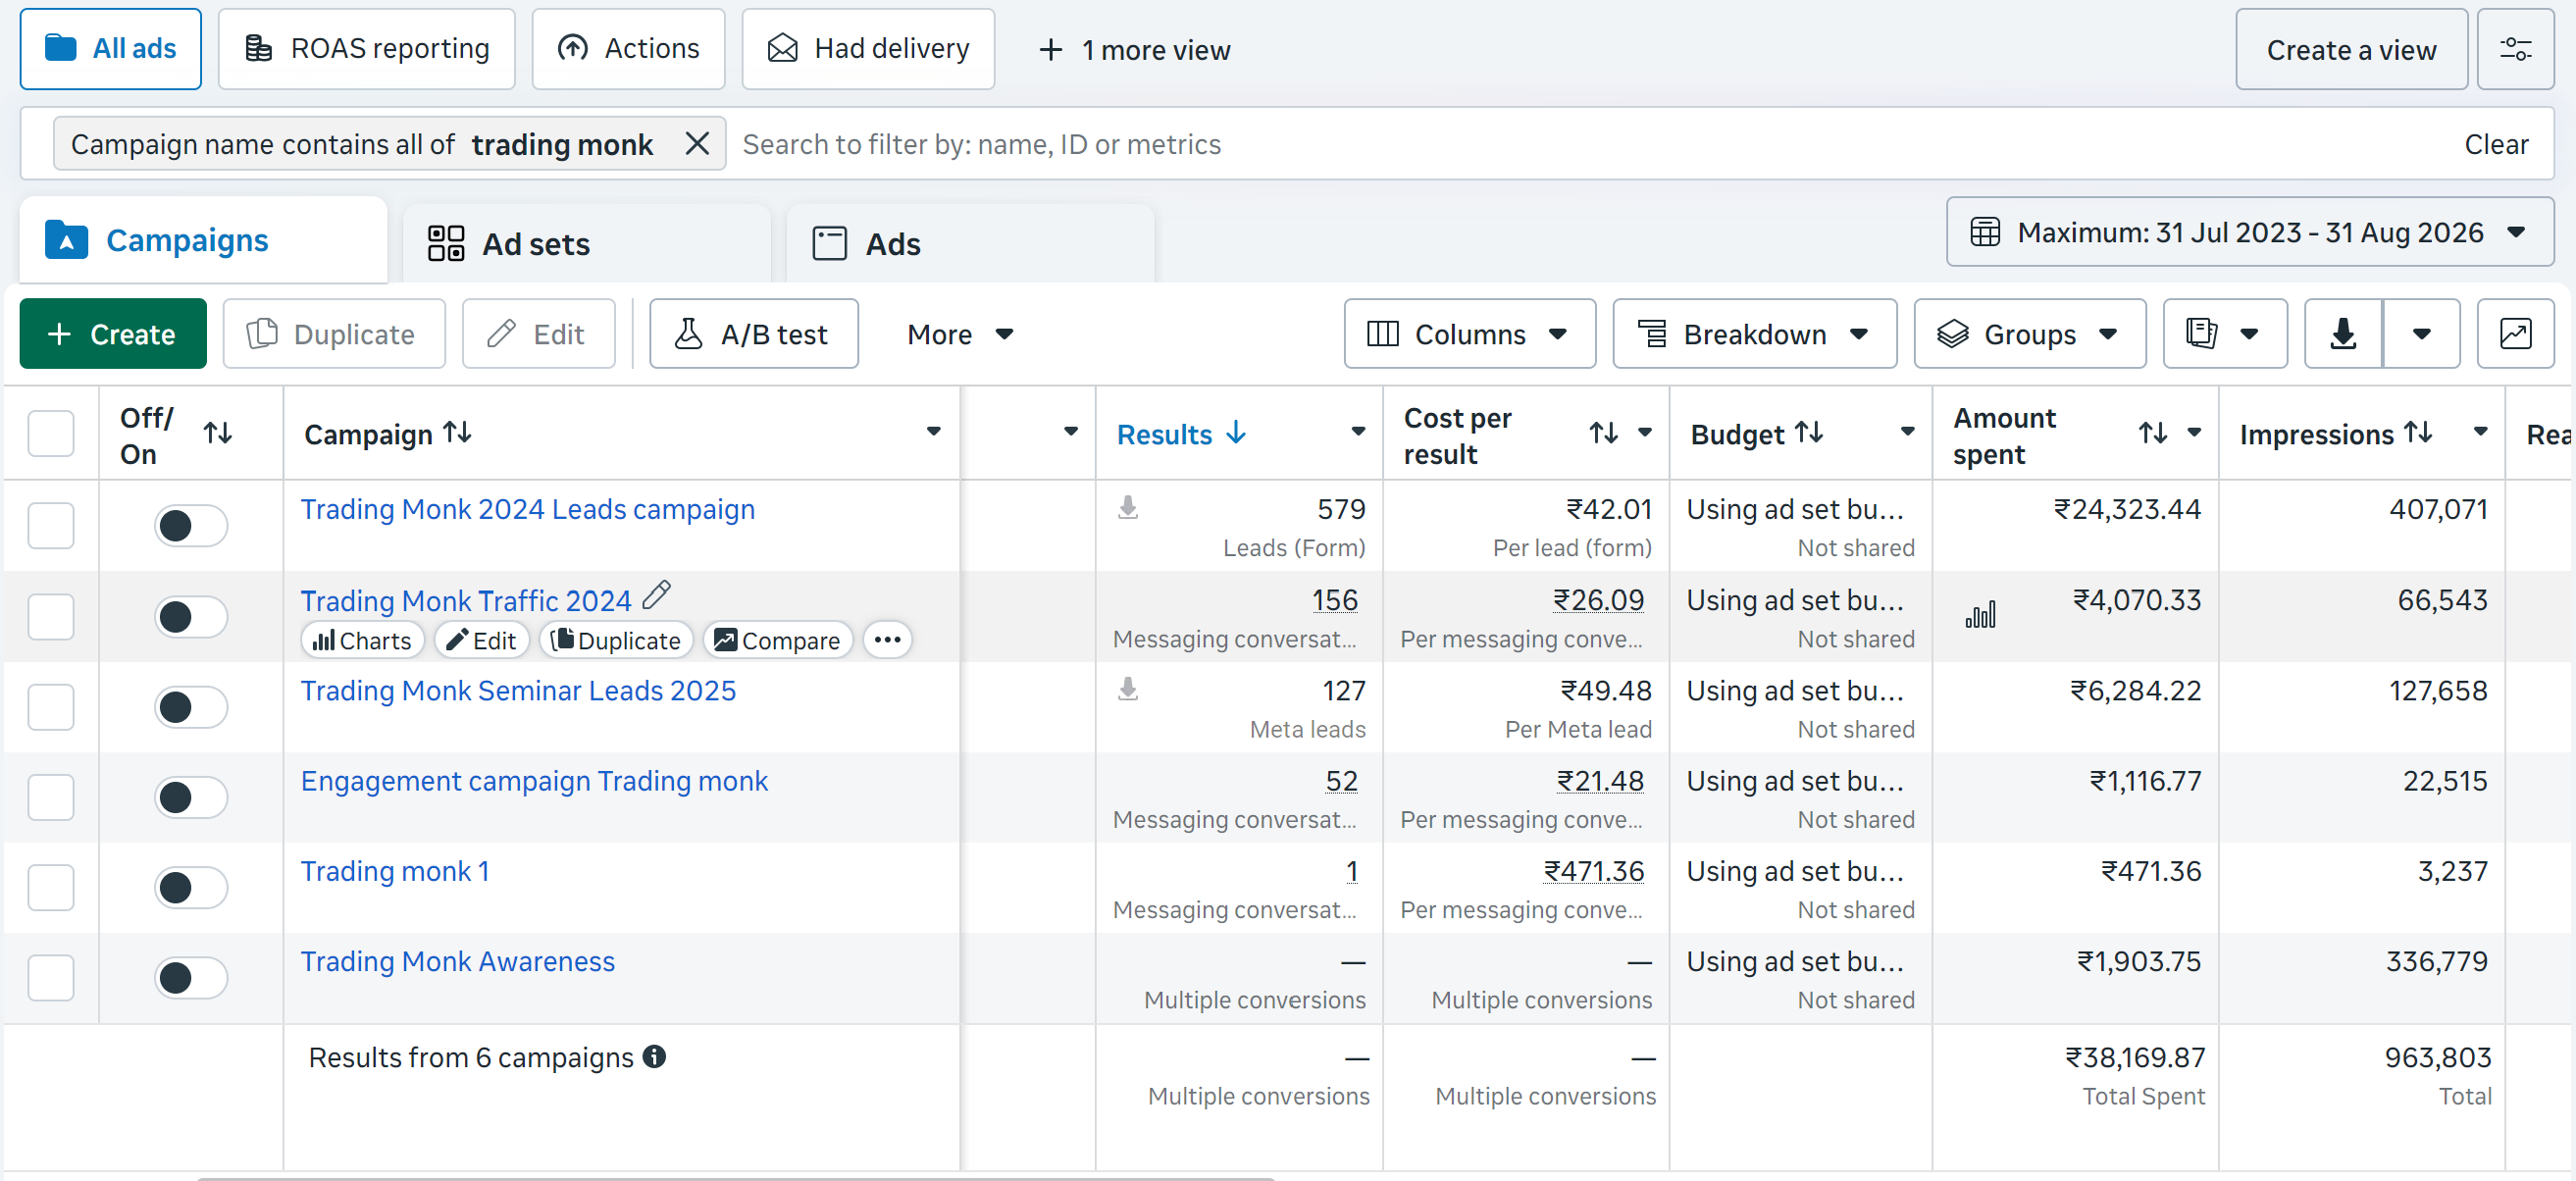Toggle on Trading Monk Traffic 2024
Image resolution: width=2576 pixels, height=1181 pixels.
191,616
